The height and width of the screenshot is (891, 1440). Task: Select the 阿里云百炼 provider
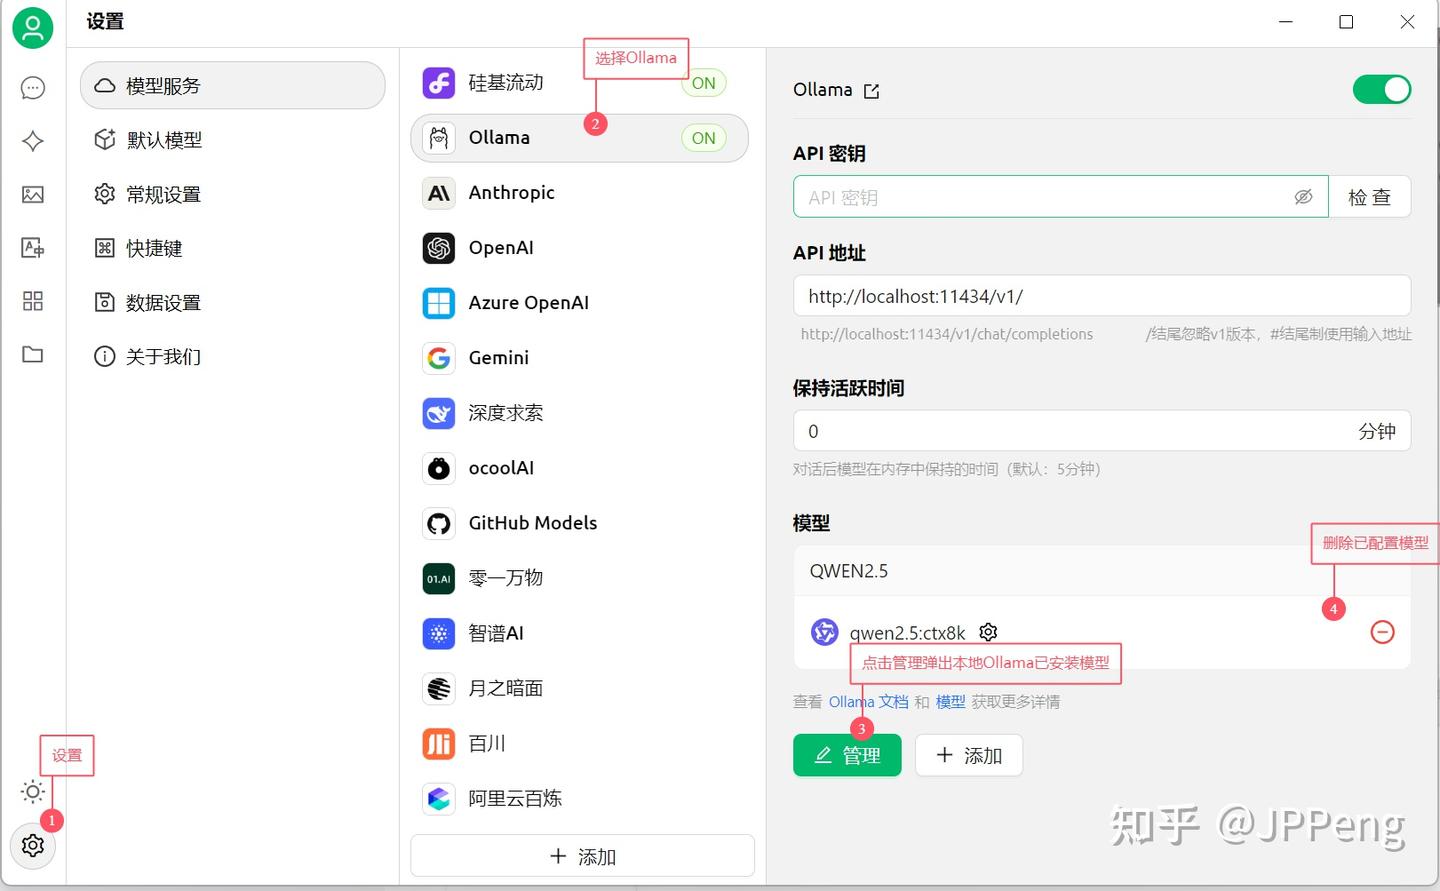click(579, 798)
